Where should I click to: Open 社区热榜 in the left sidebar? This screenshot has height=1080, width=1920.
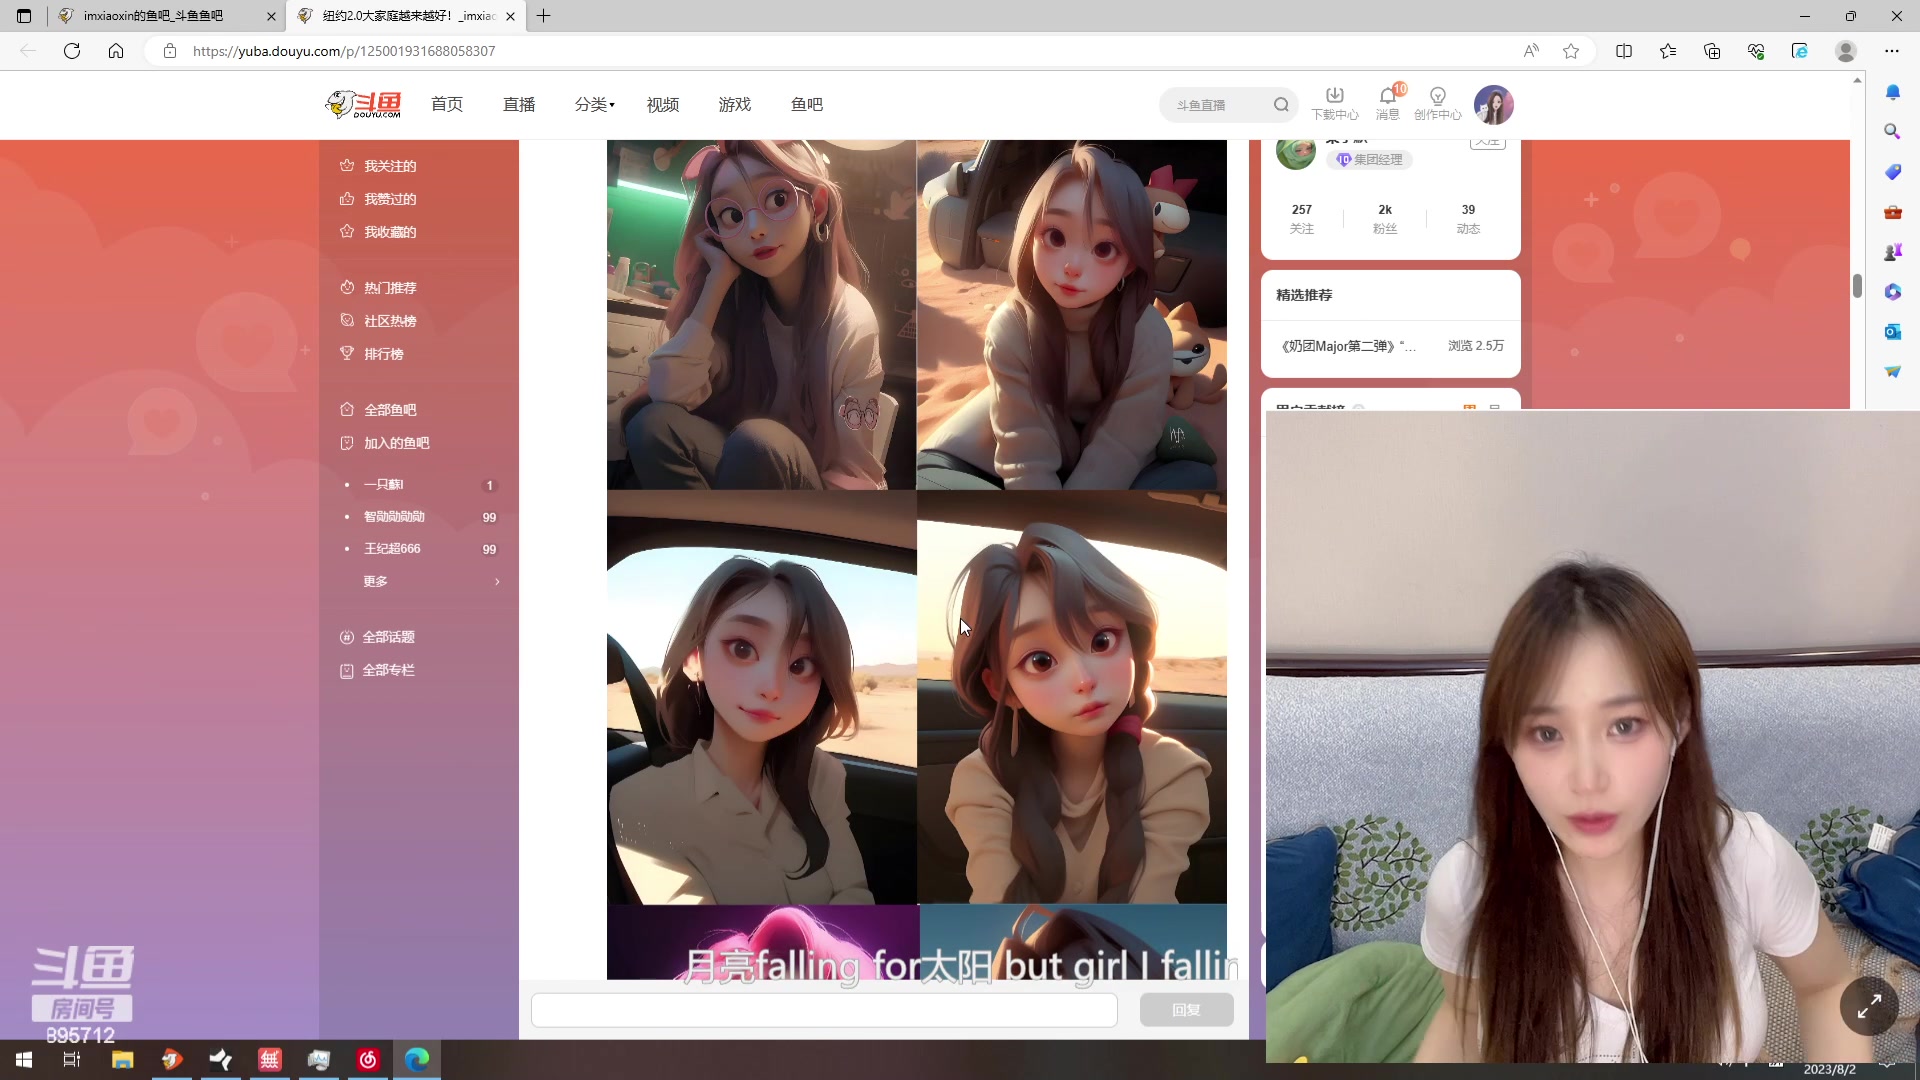pos(390,320)
